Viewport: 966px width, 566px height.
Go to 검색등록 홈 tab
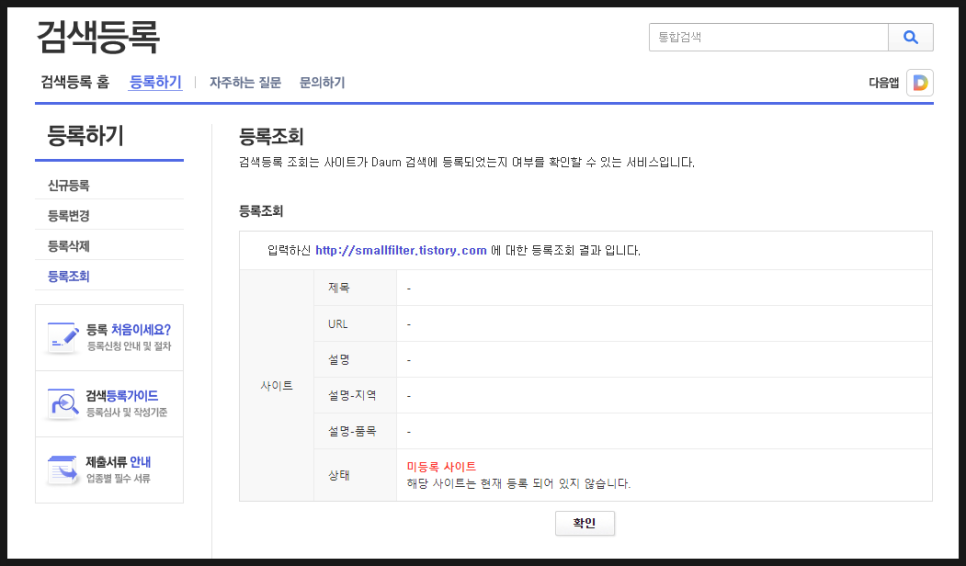75,82
